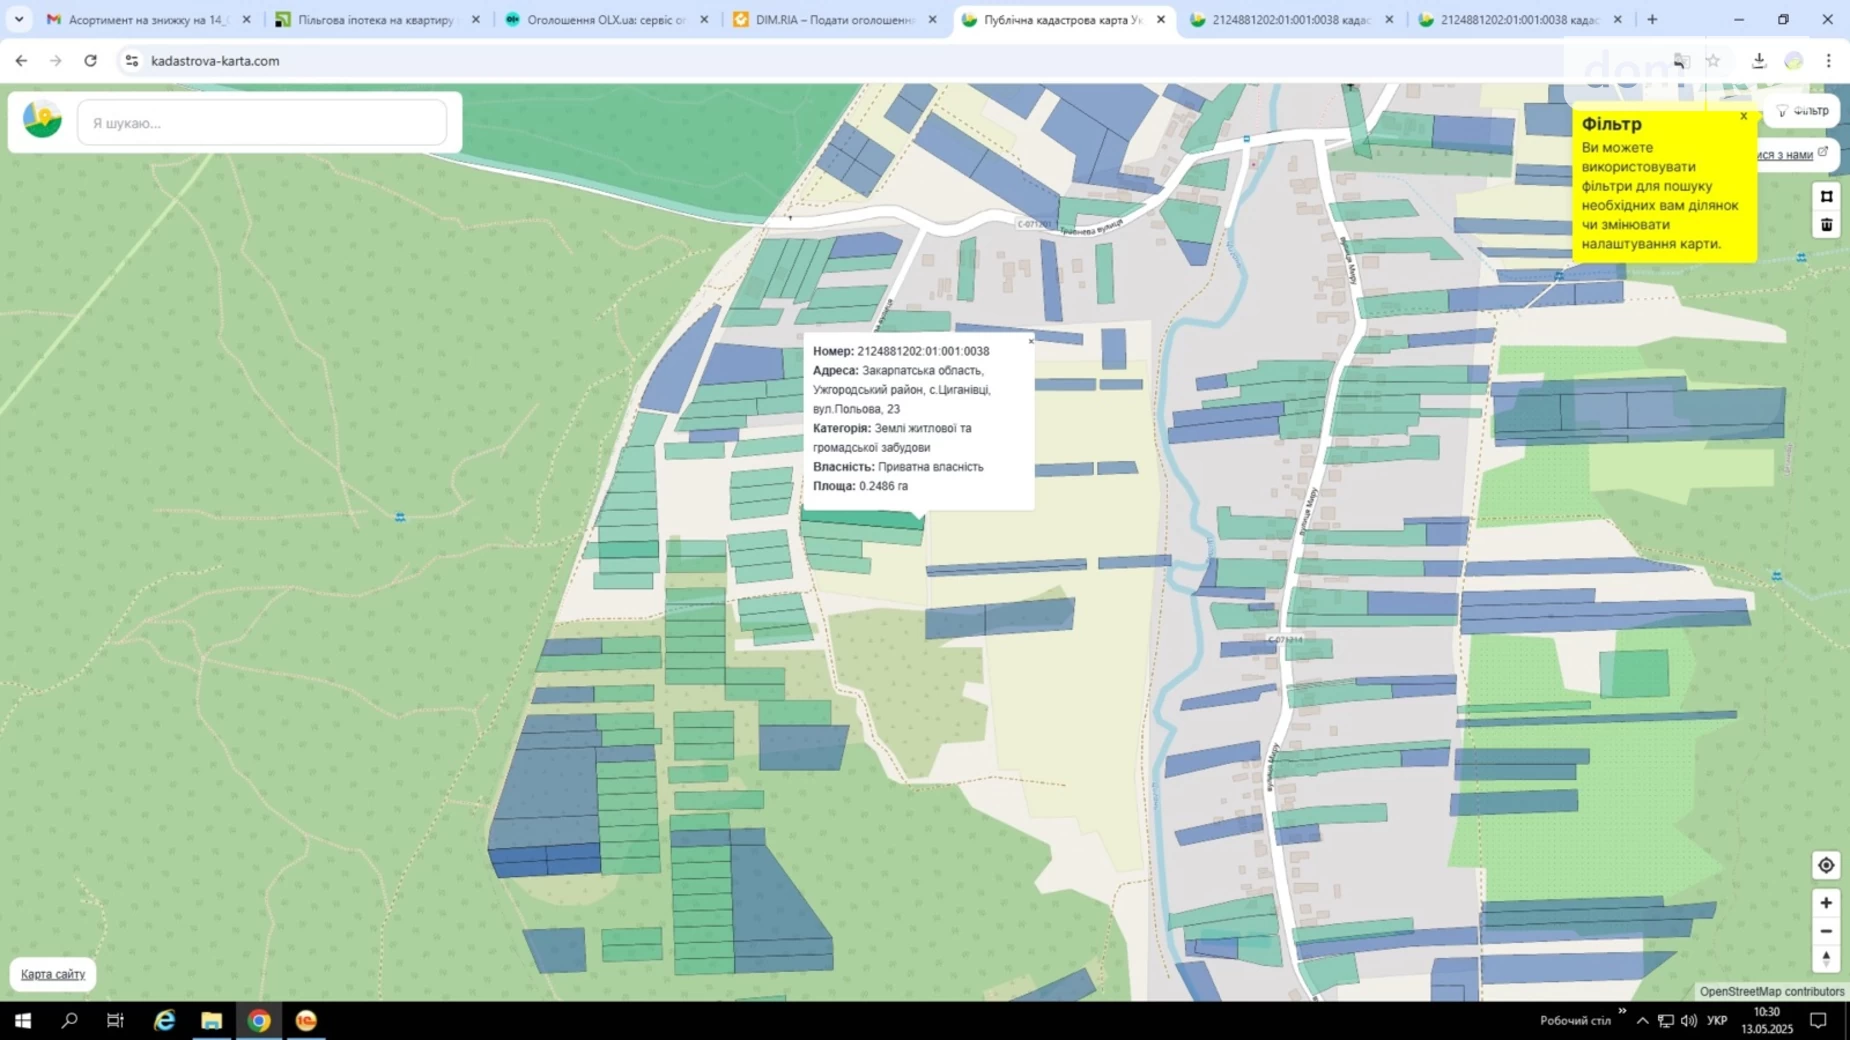Open the Карта сайту link
The image size is (1850, 1040).
[x=53, y=974]
